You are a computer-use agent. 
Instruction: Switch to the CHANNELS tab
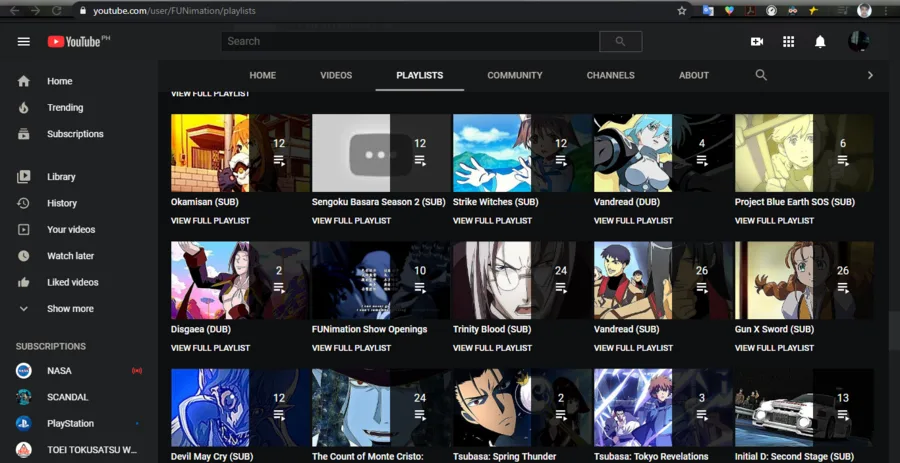[x=610, y=75]
